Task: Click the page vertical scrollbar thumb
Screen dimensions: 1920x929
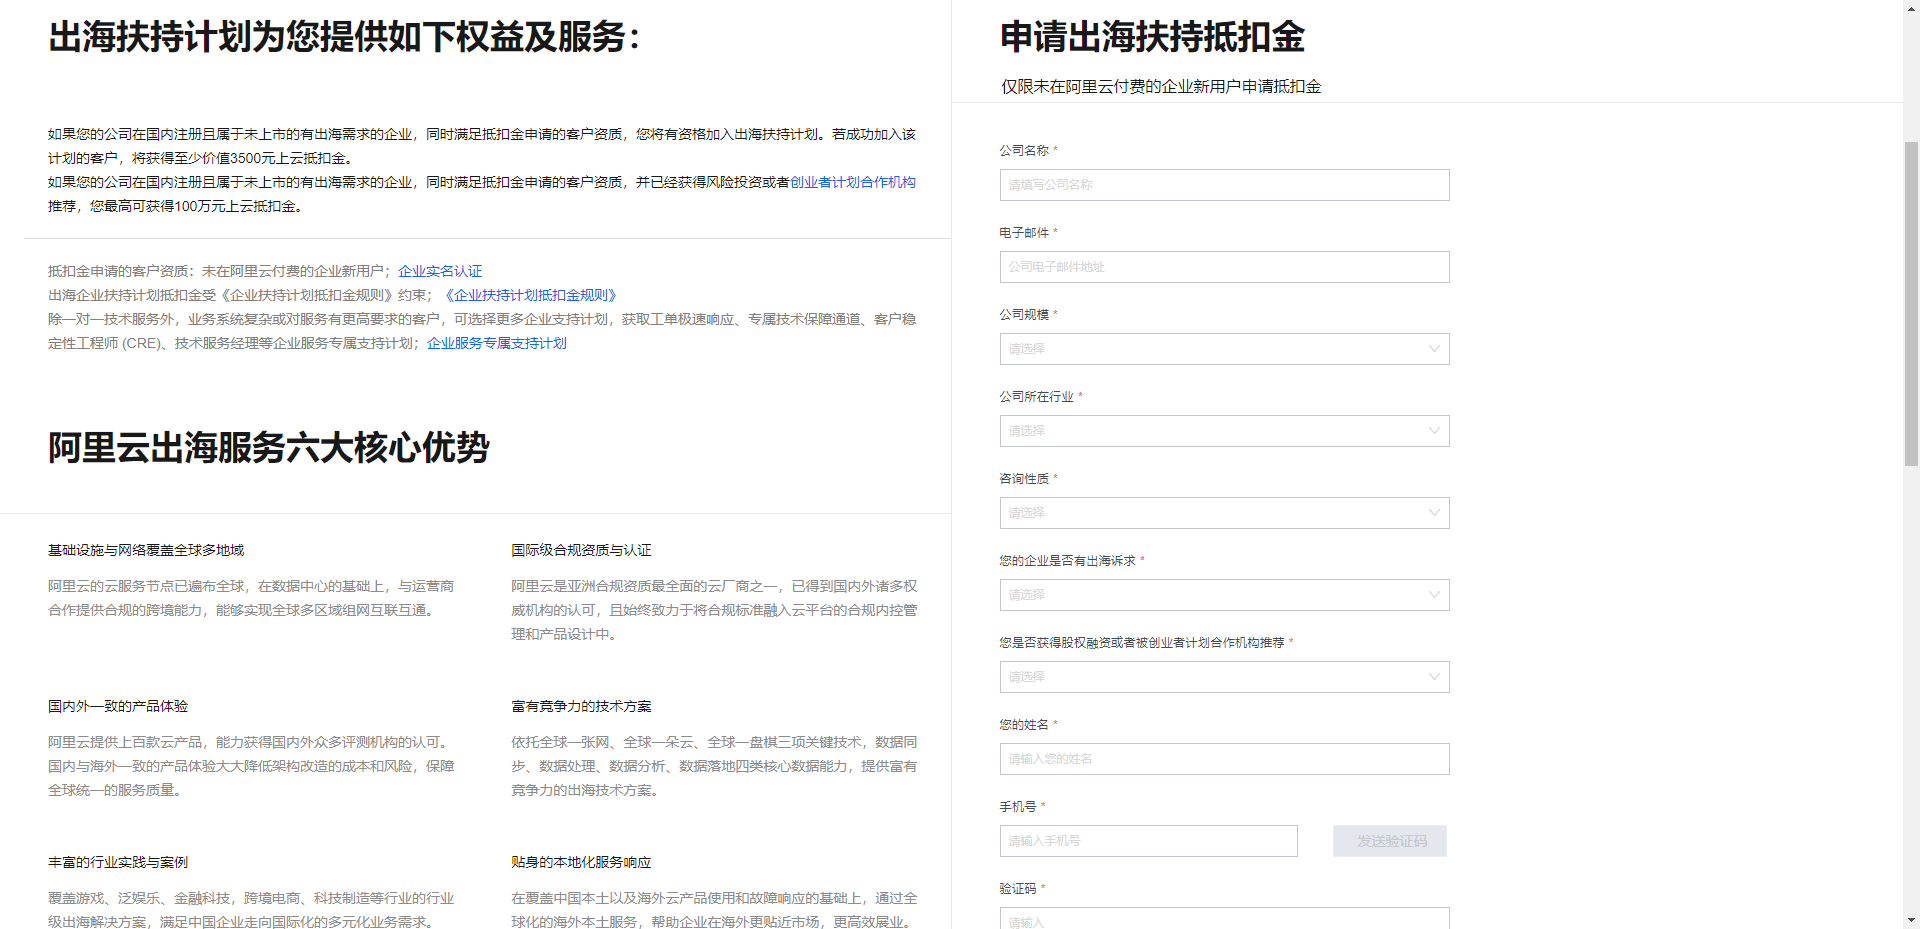Action: [x=1911, y=304]
